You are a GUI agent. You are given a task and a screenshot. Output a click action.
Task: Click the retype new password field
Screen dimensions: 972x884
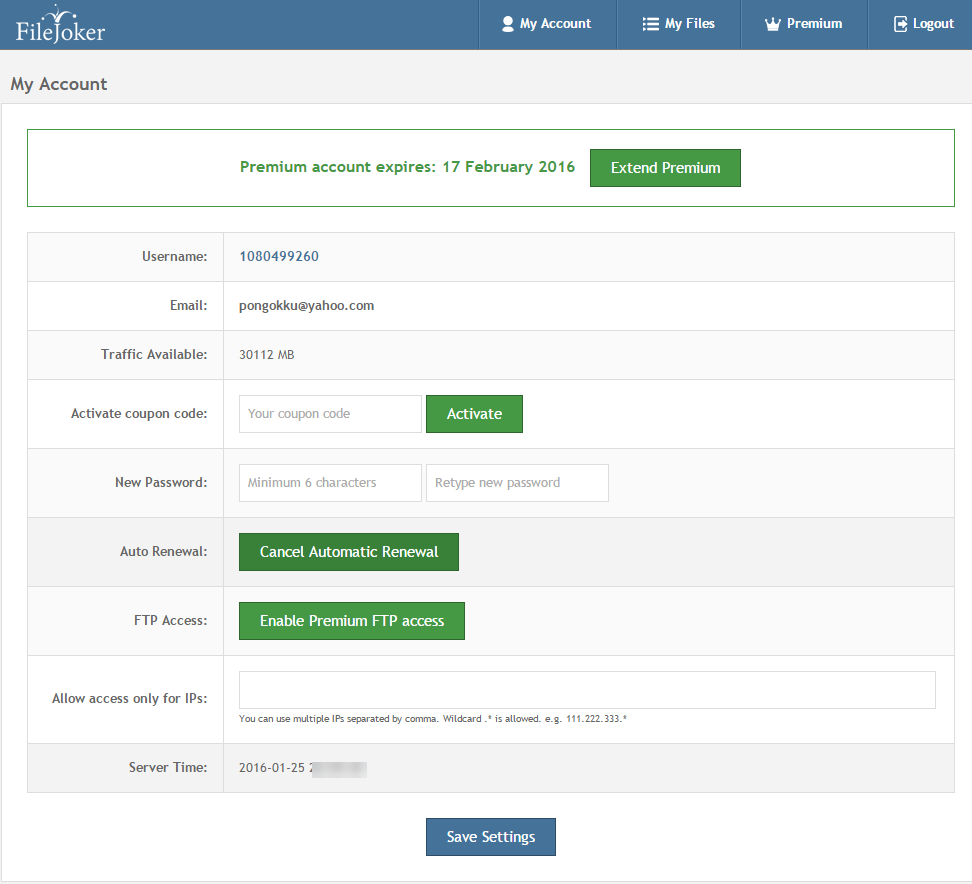517,482
